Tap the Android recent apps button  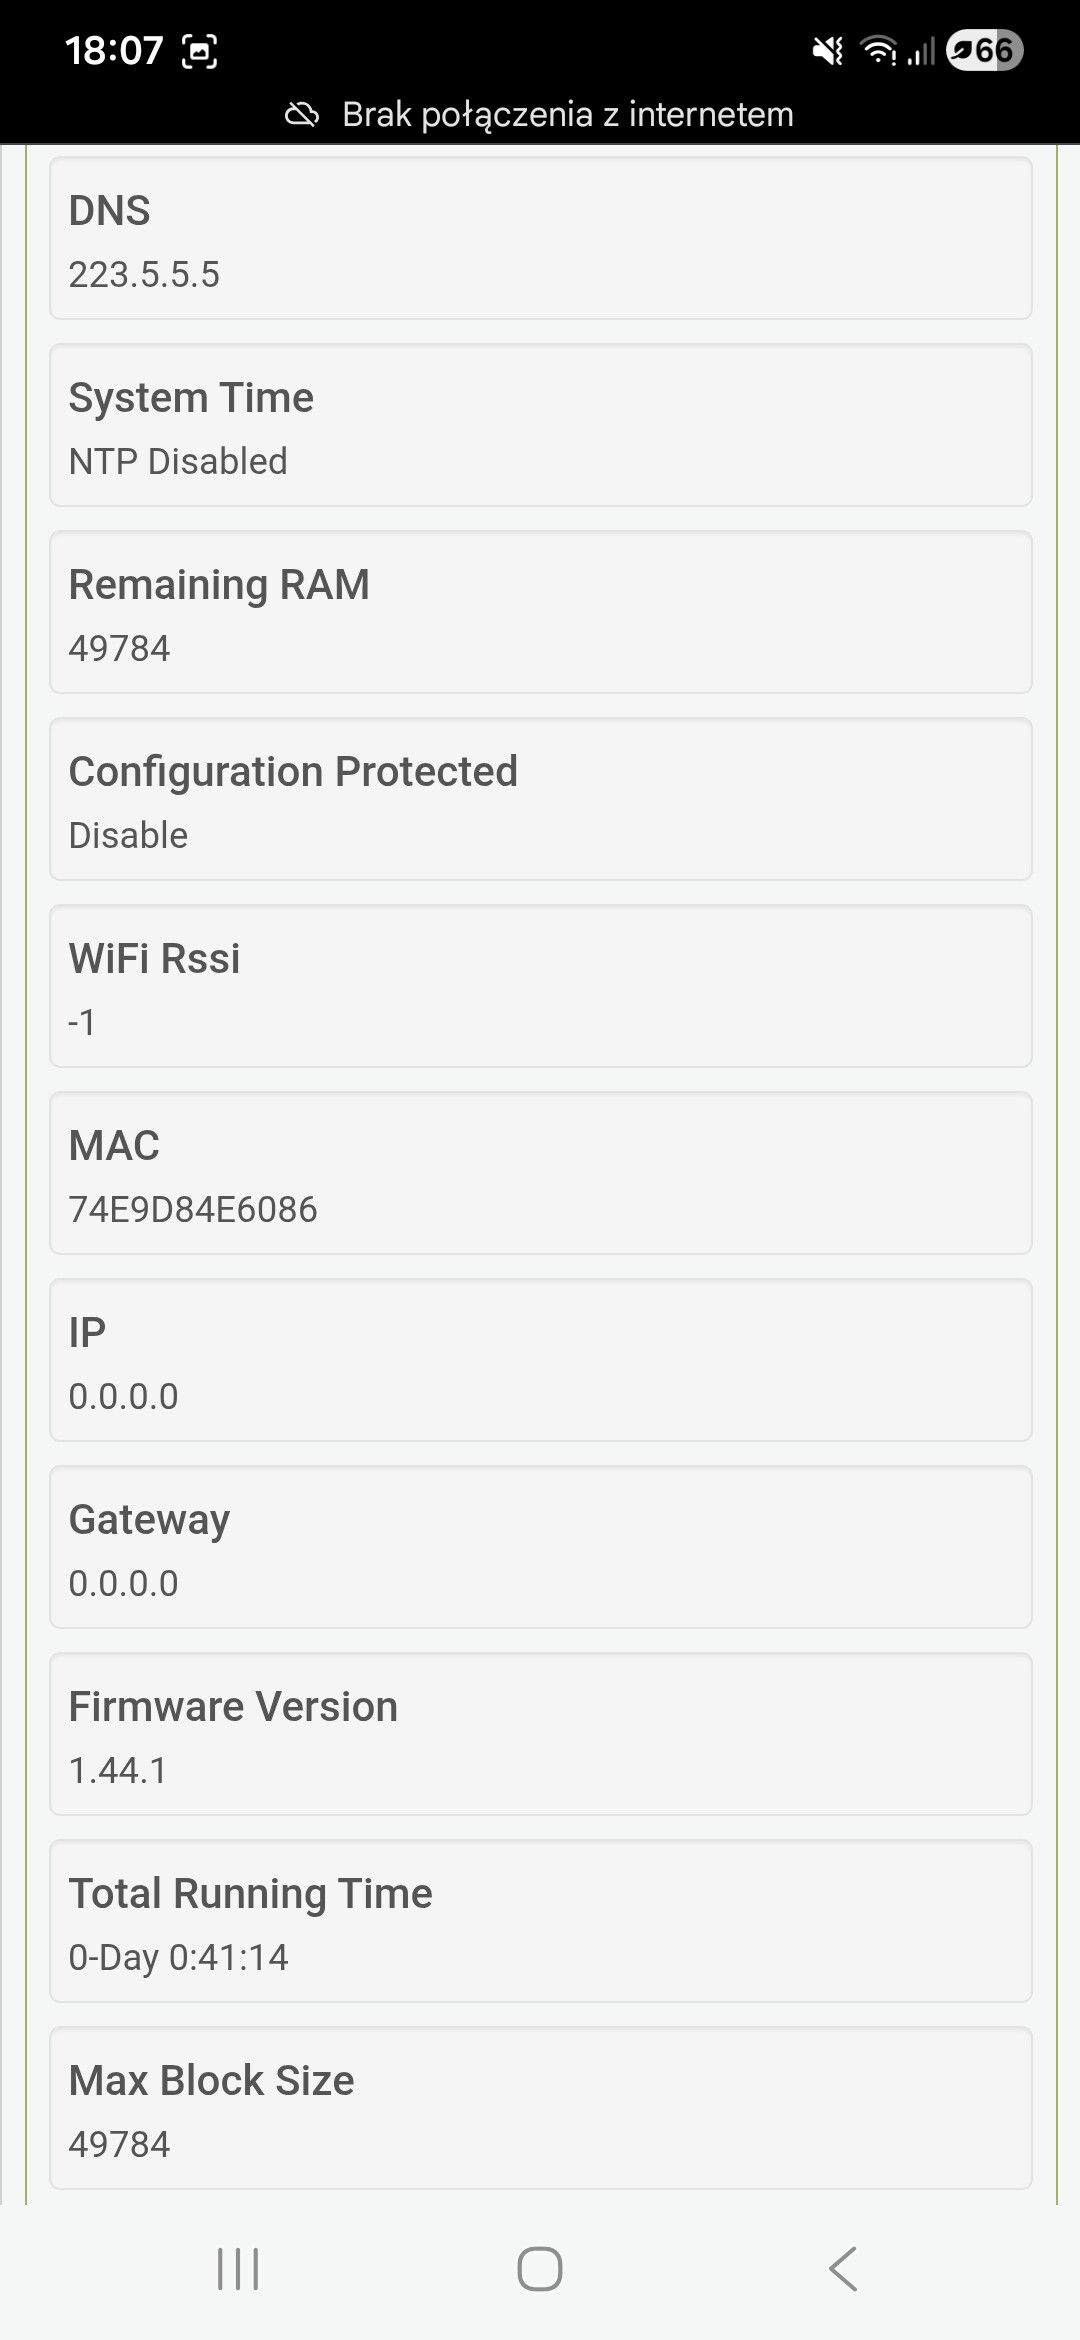pos(238,2268)
